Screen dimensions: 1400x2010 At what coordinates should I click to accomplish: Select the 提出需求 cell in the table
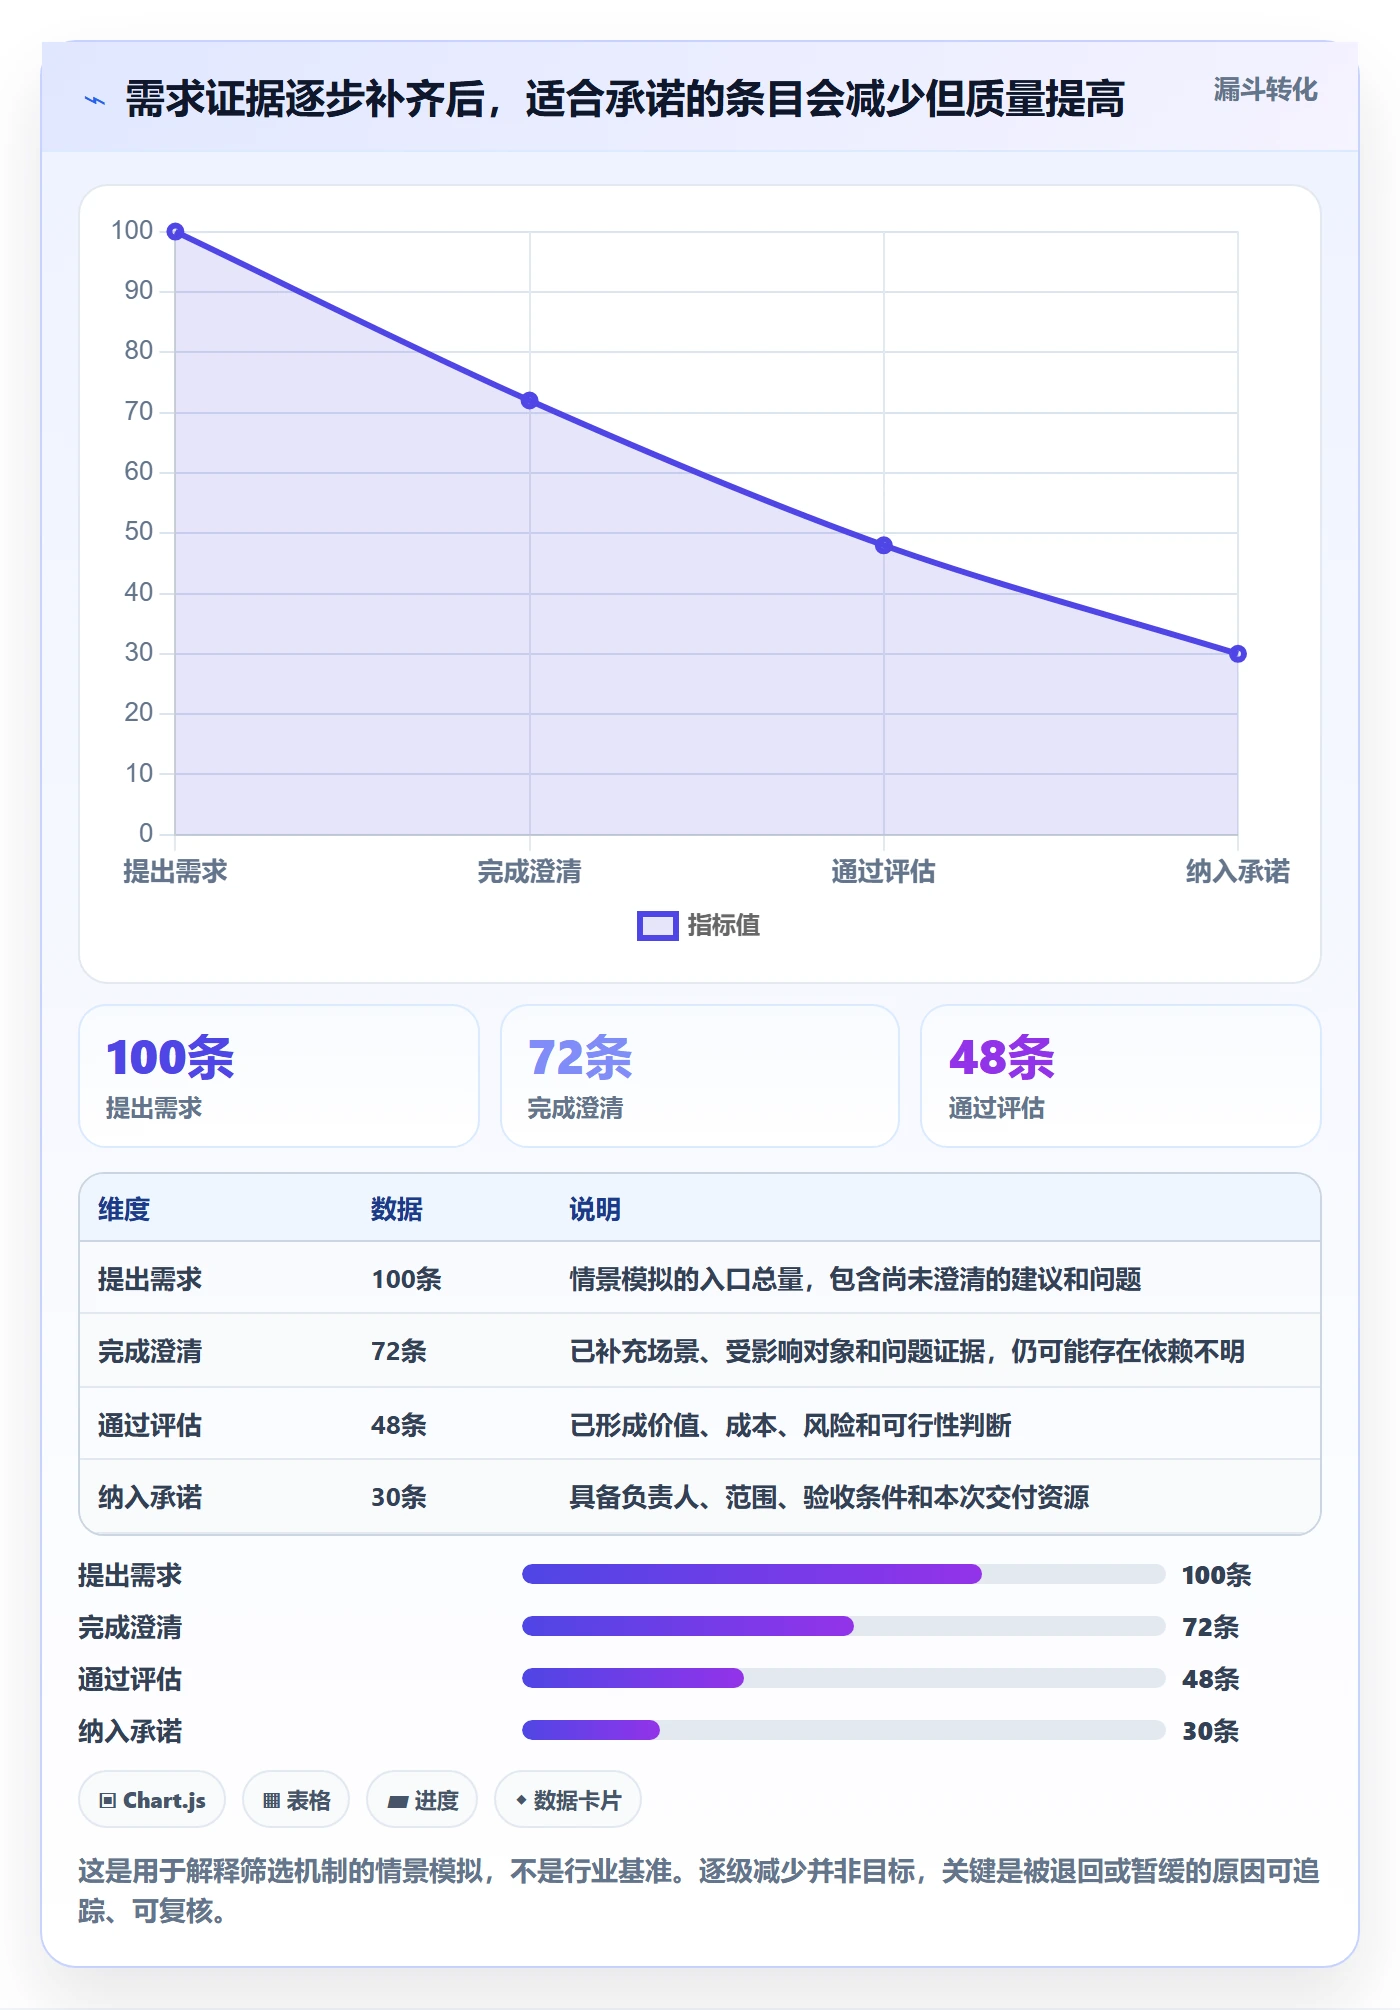(150, 1280)
